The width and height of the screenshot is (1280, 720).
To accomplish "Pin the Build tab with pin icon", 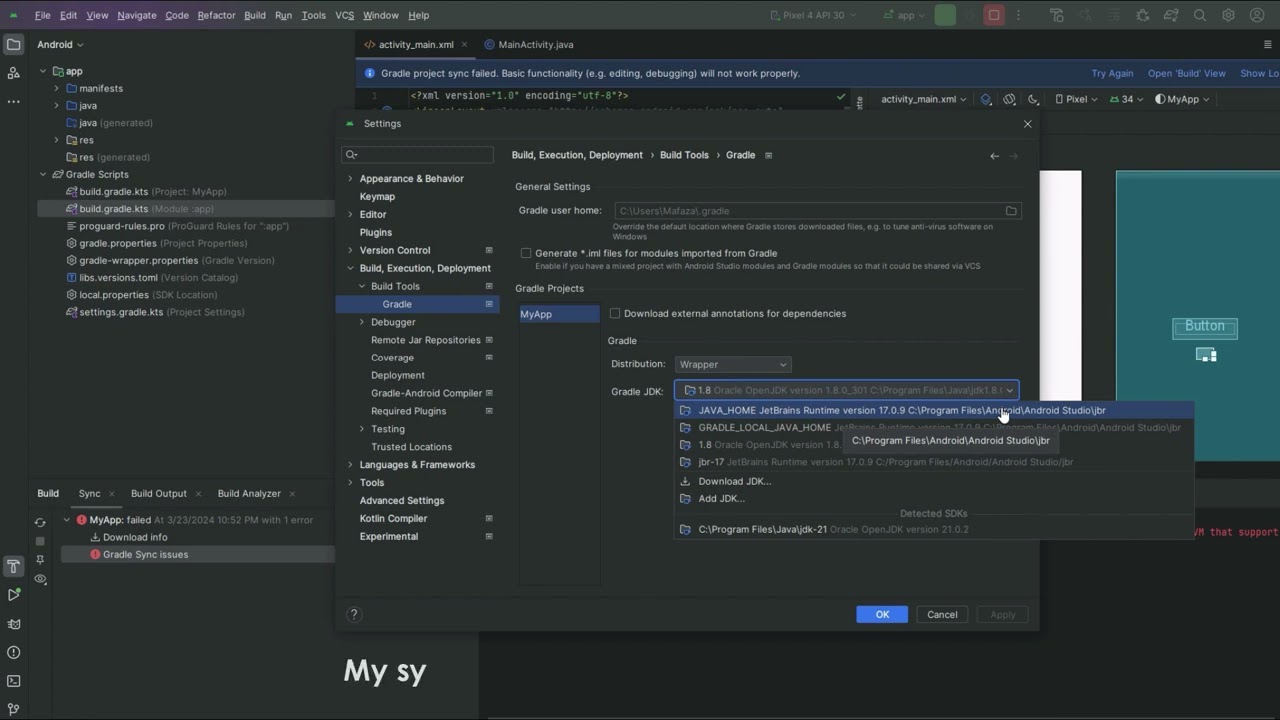I will [40, 560].
